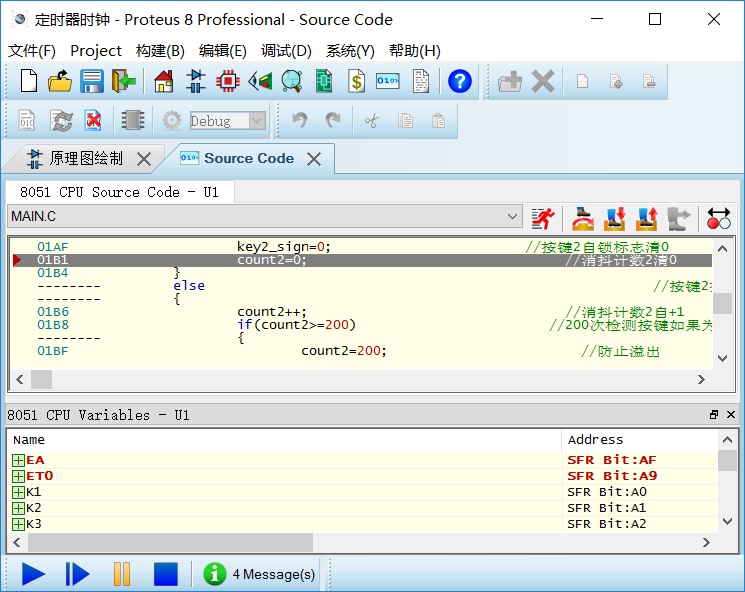Viewport: 745px width, 592px height.
Task: Open the blue Help question mark icon
Action: [x=459, y=81]
